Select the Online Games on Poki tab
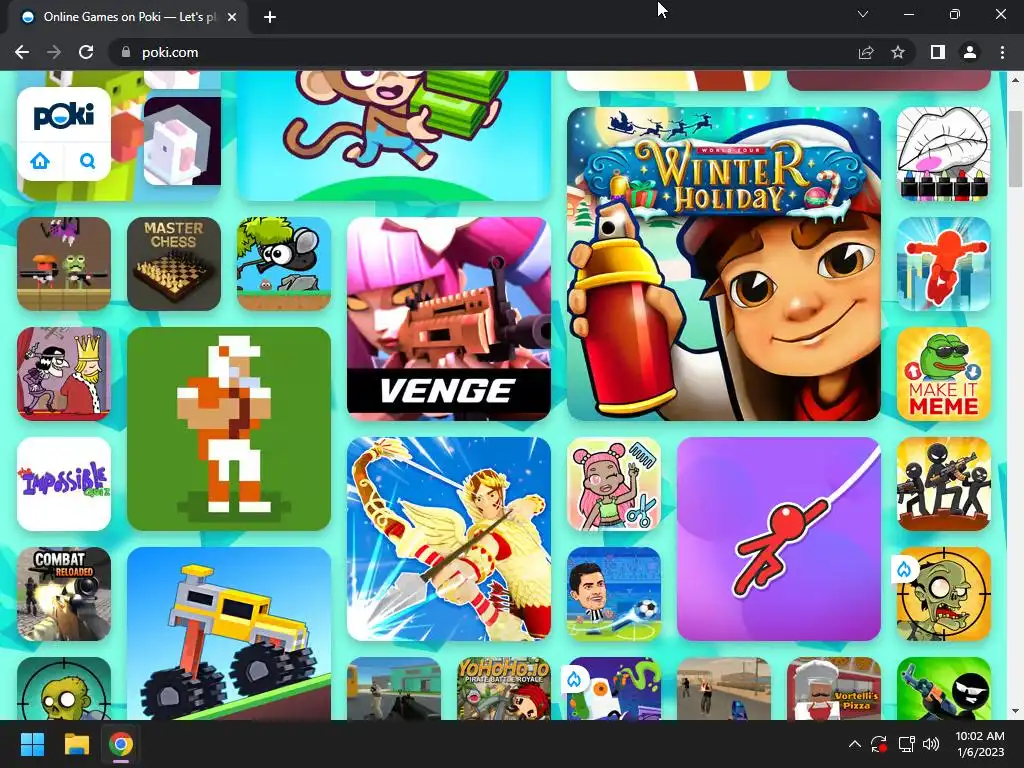1024x768 pixels. [128, 17]
